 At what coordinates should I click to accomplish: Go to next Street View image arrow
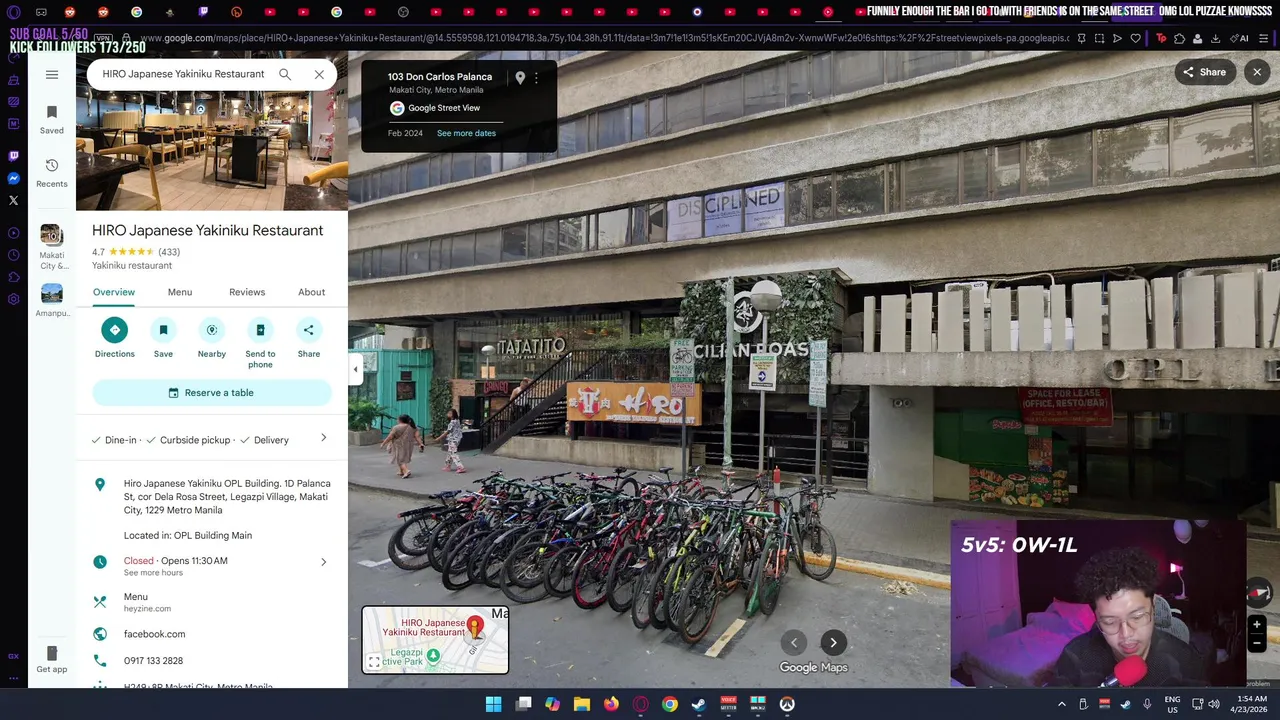point(833,643)
